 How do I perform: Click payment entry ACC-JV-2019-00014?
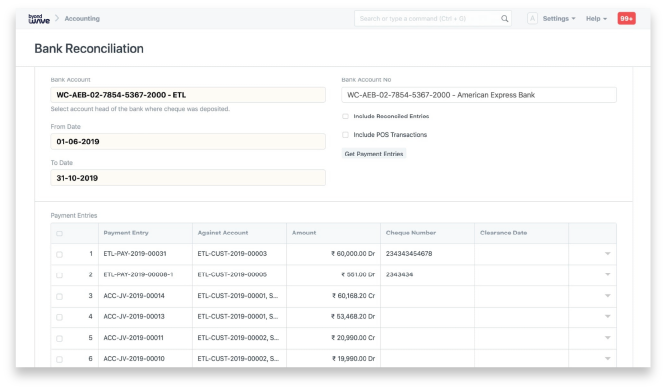(134, 296)
